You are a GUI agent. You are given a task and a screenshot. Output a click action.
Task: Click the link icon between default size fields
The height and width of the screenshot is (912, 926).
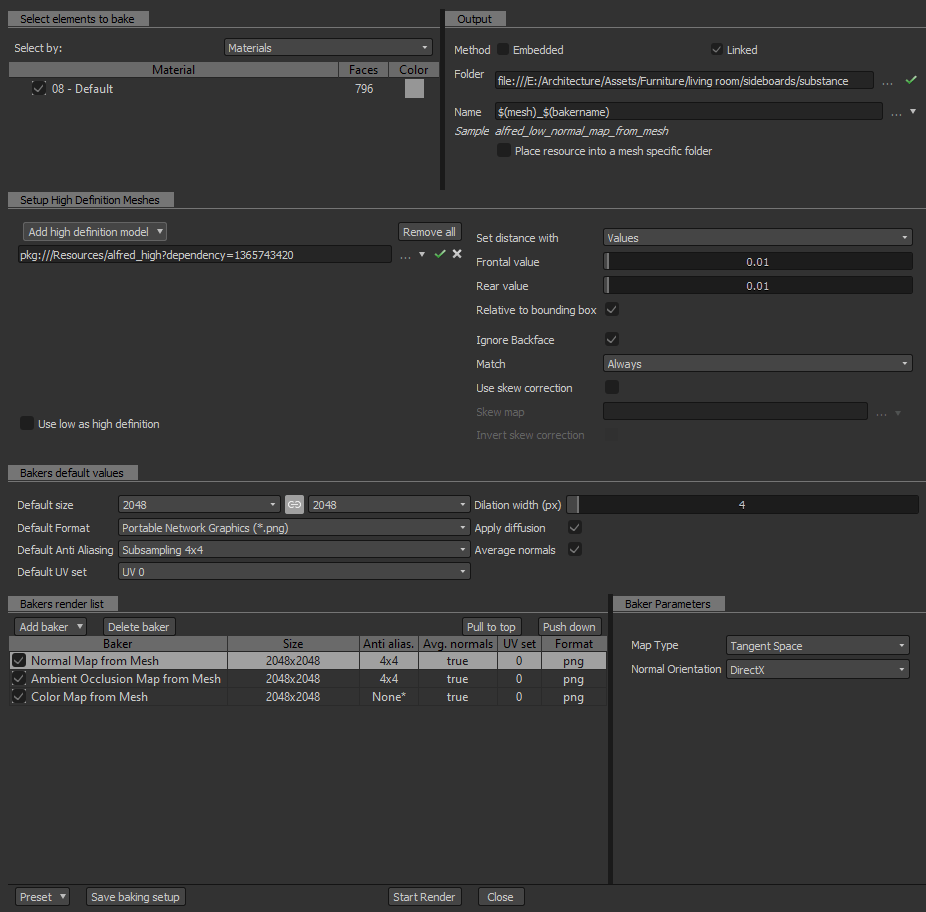click(x=294, y=504)
